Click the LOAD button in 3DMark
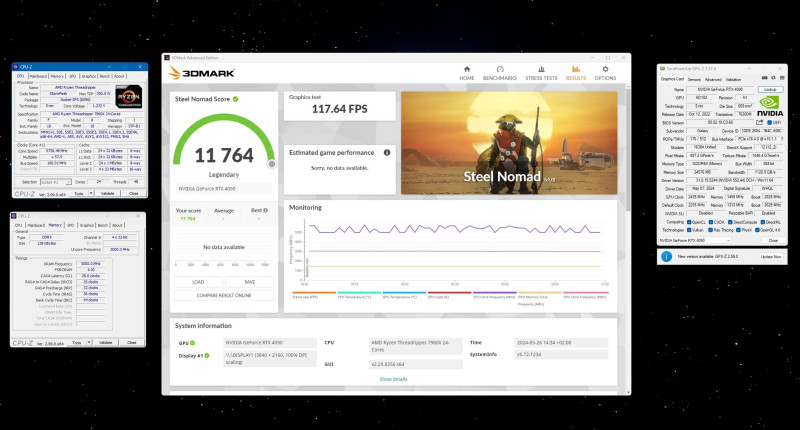Screen dimensions: 800x430 click(x=198, y=282)
